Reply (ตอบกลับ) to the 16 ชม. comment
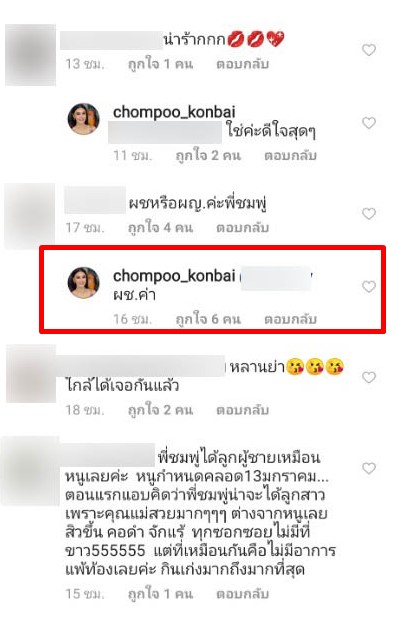The height and width of the screenshot is (639, 411). (x=290, y=319)
